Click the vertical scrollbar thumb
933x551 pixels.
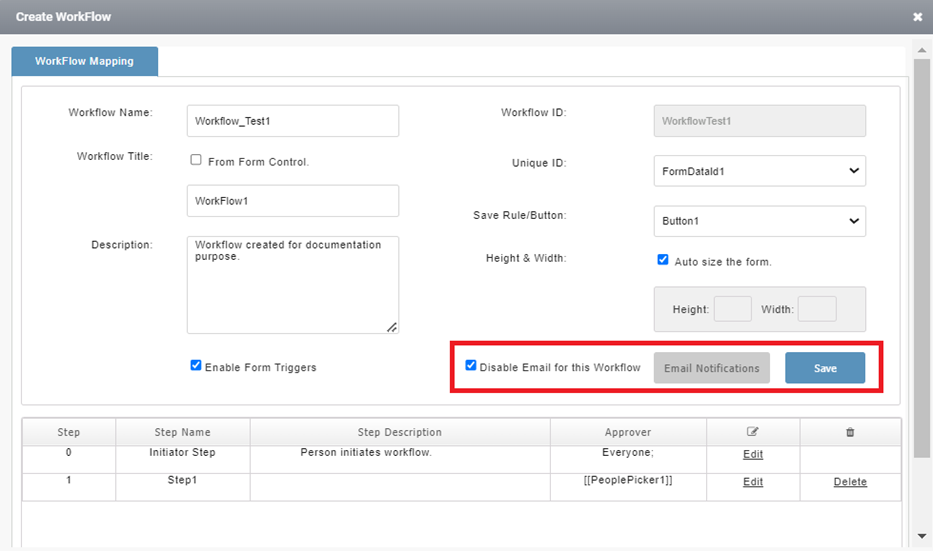point(922,258)
